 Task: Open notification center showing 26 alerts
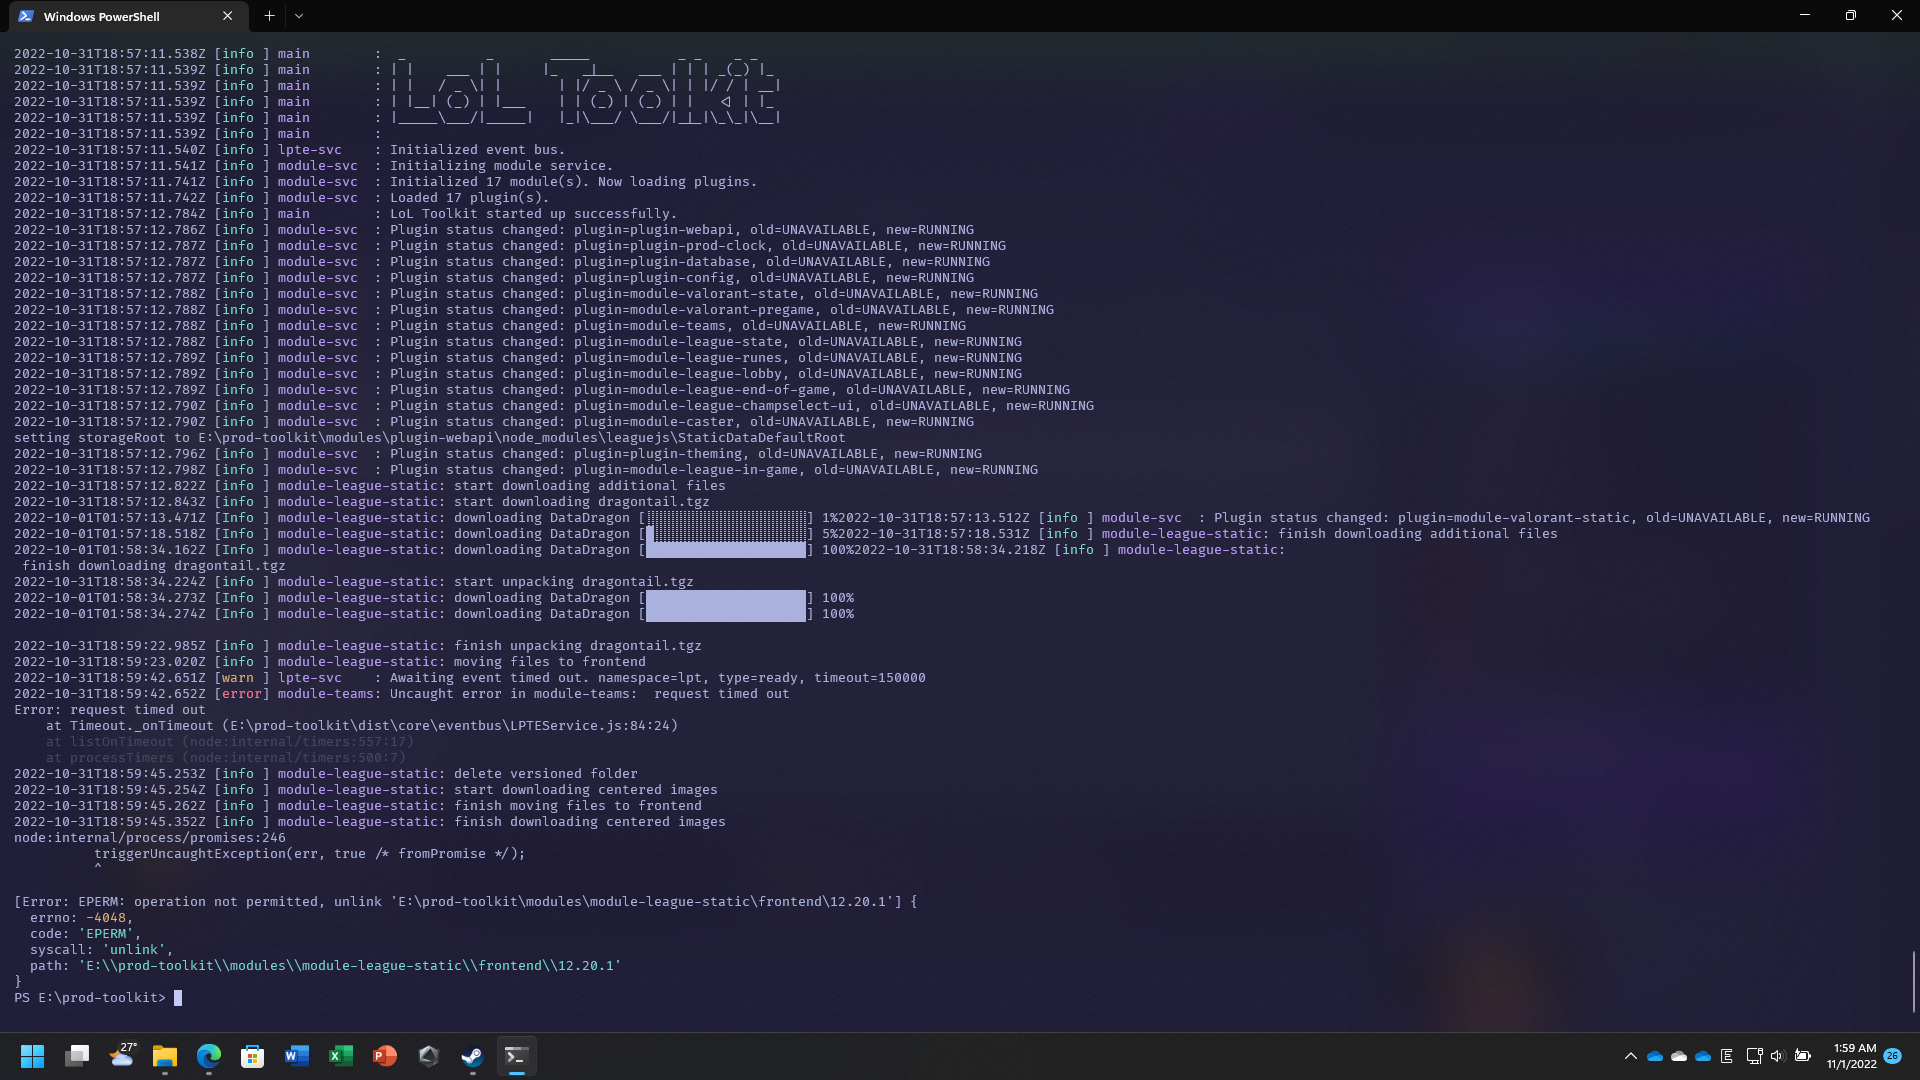click(x=1893, y=1056)
